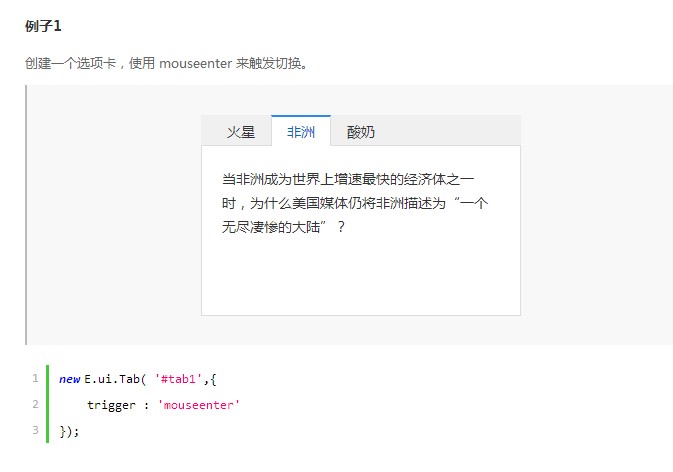
Task: Click code line number 2
Action: pyautogui.click(x=35, y=405)
